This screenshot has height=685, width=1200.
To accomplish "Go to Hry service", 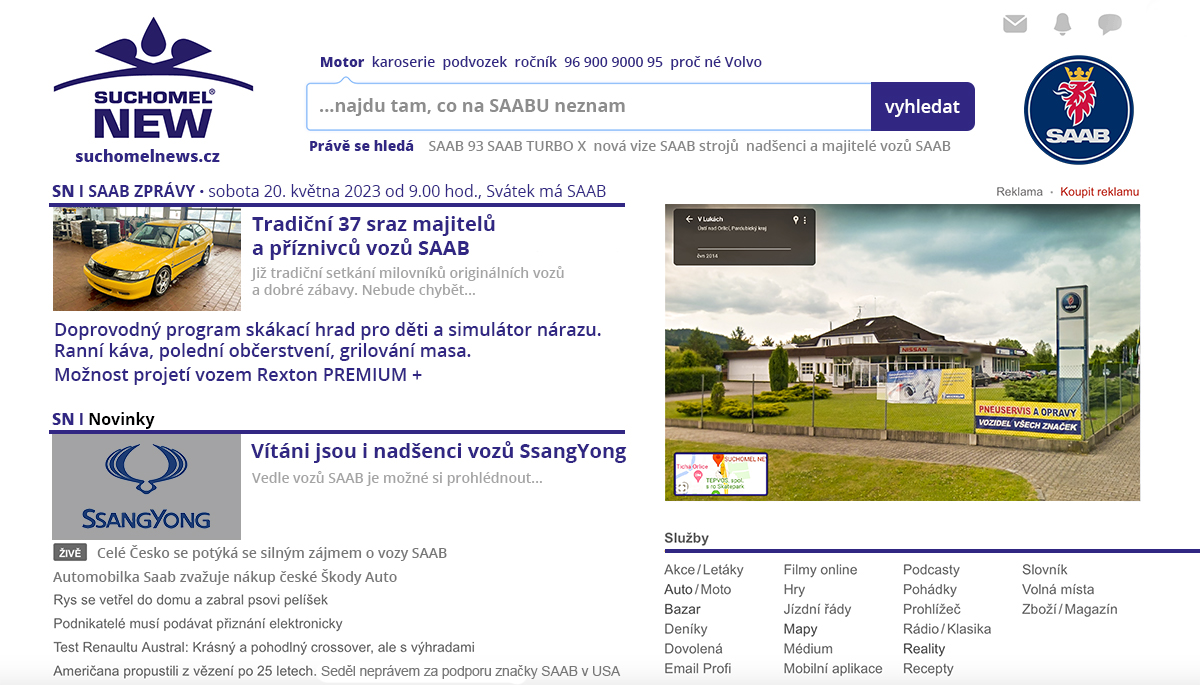I will [x=794, y=590].
